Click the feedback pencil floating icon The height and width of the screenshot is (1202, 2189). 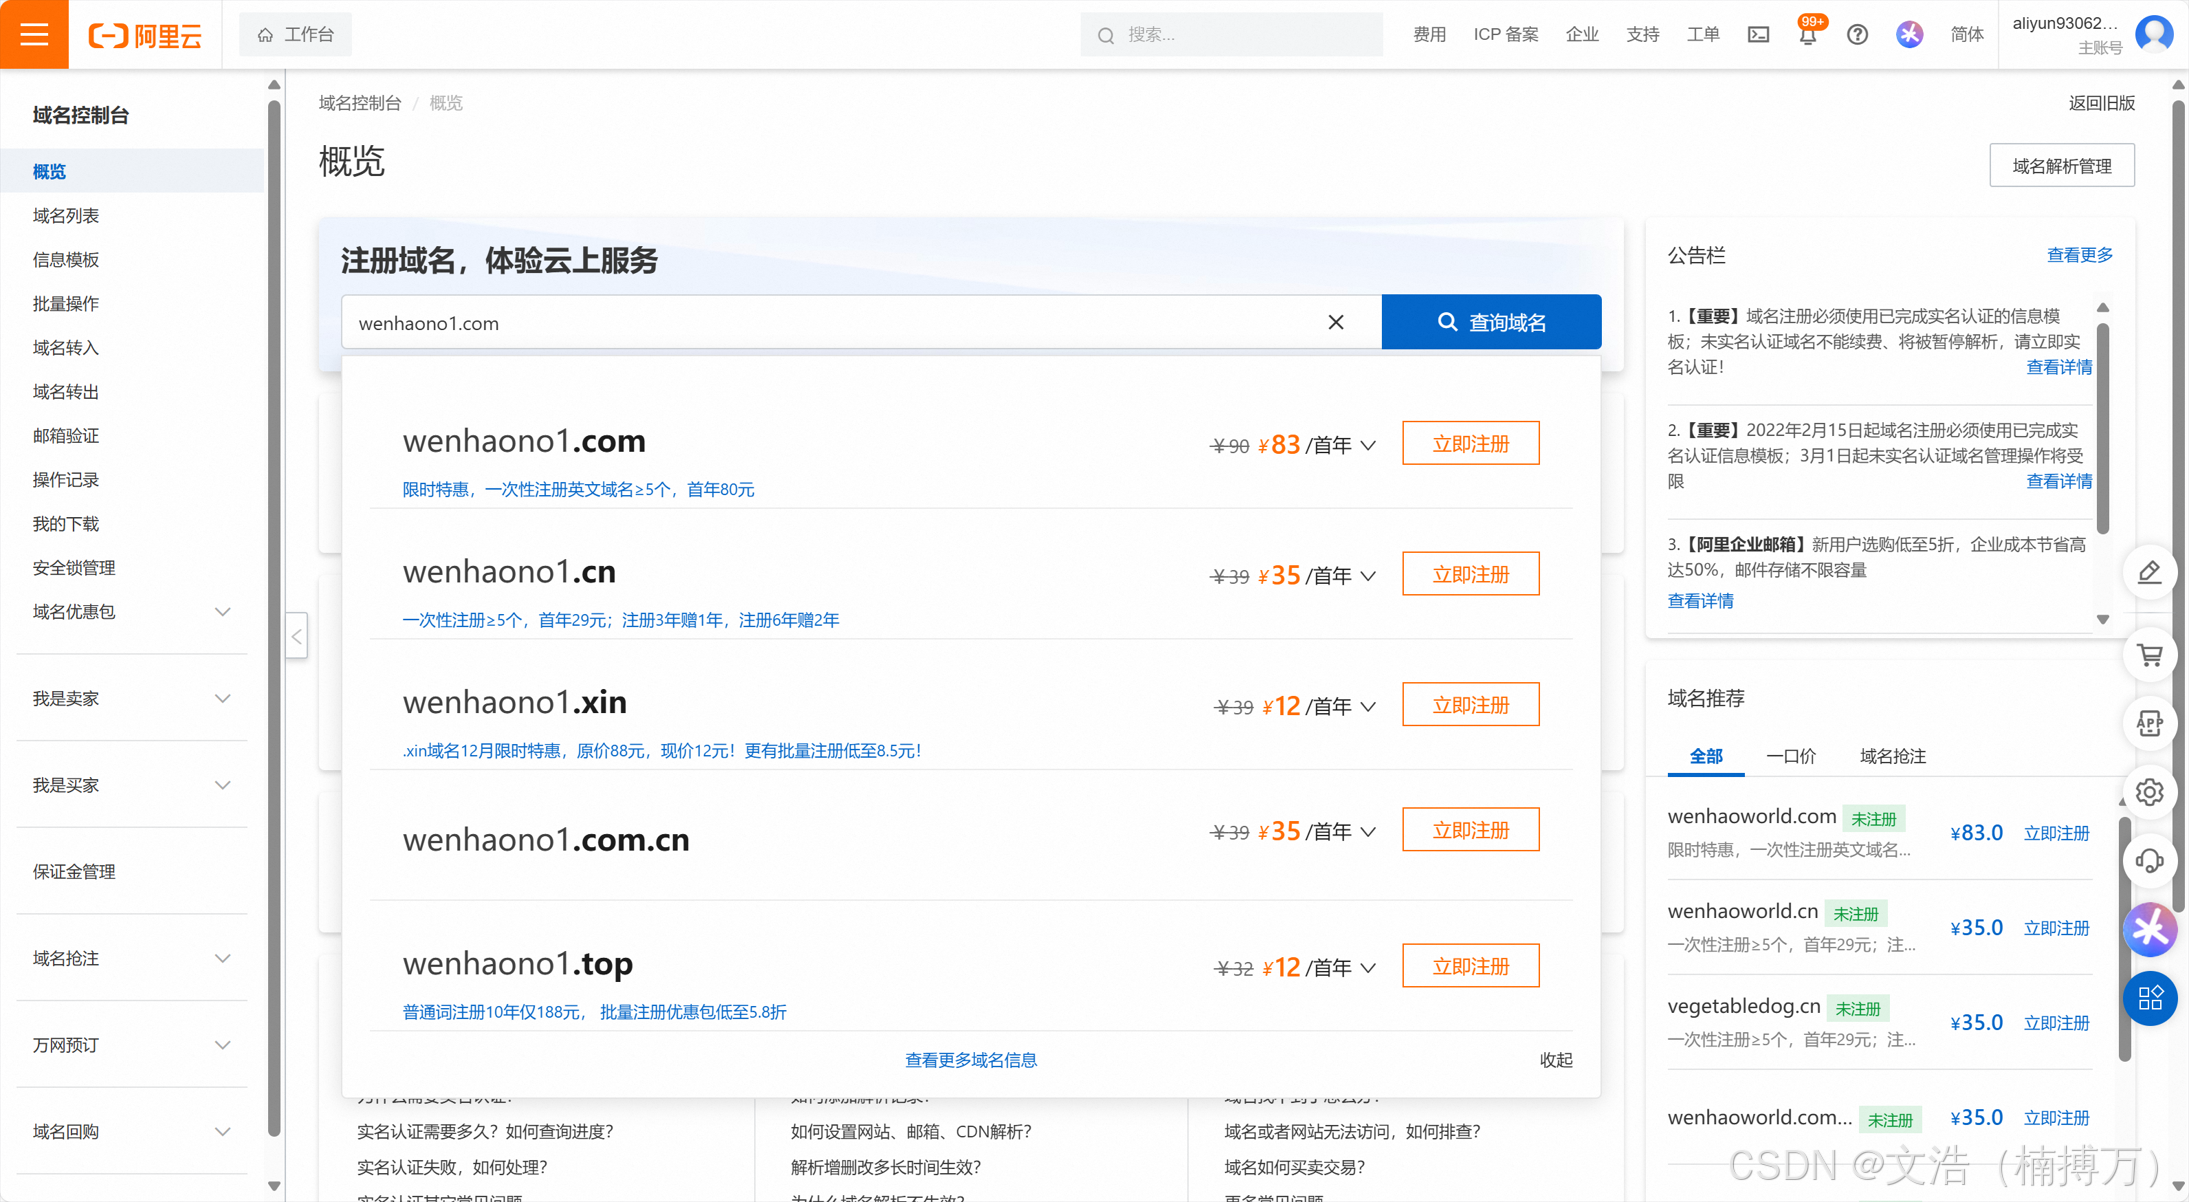[2150, 572]
